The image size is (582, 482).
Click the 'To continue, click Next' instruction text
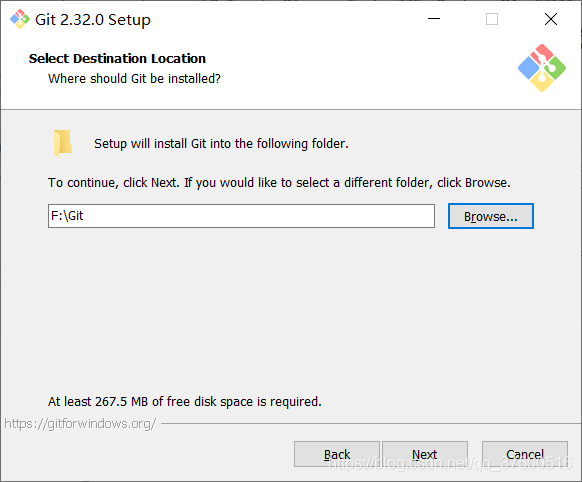(279, 183)
